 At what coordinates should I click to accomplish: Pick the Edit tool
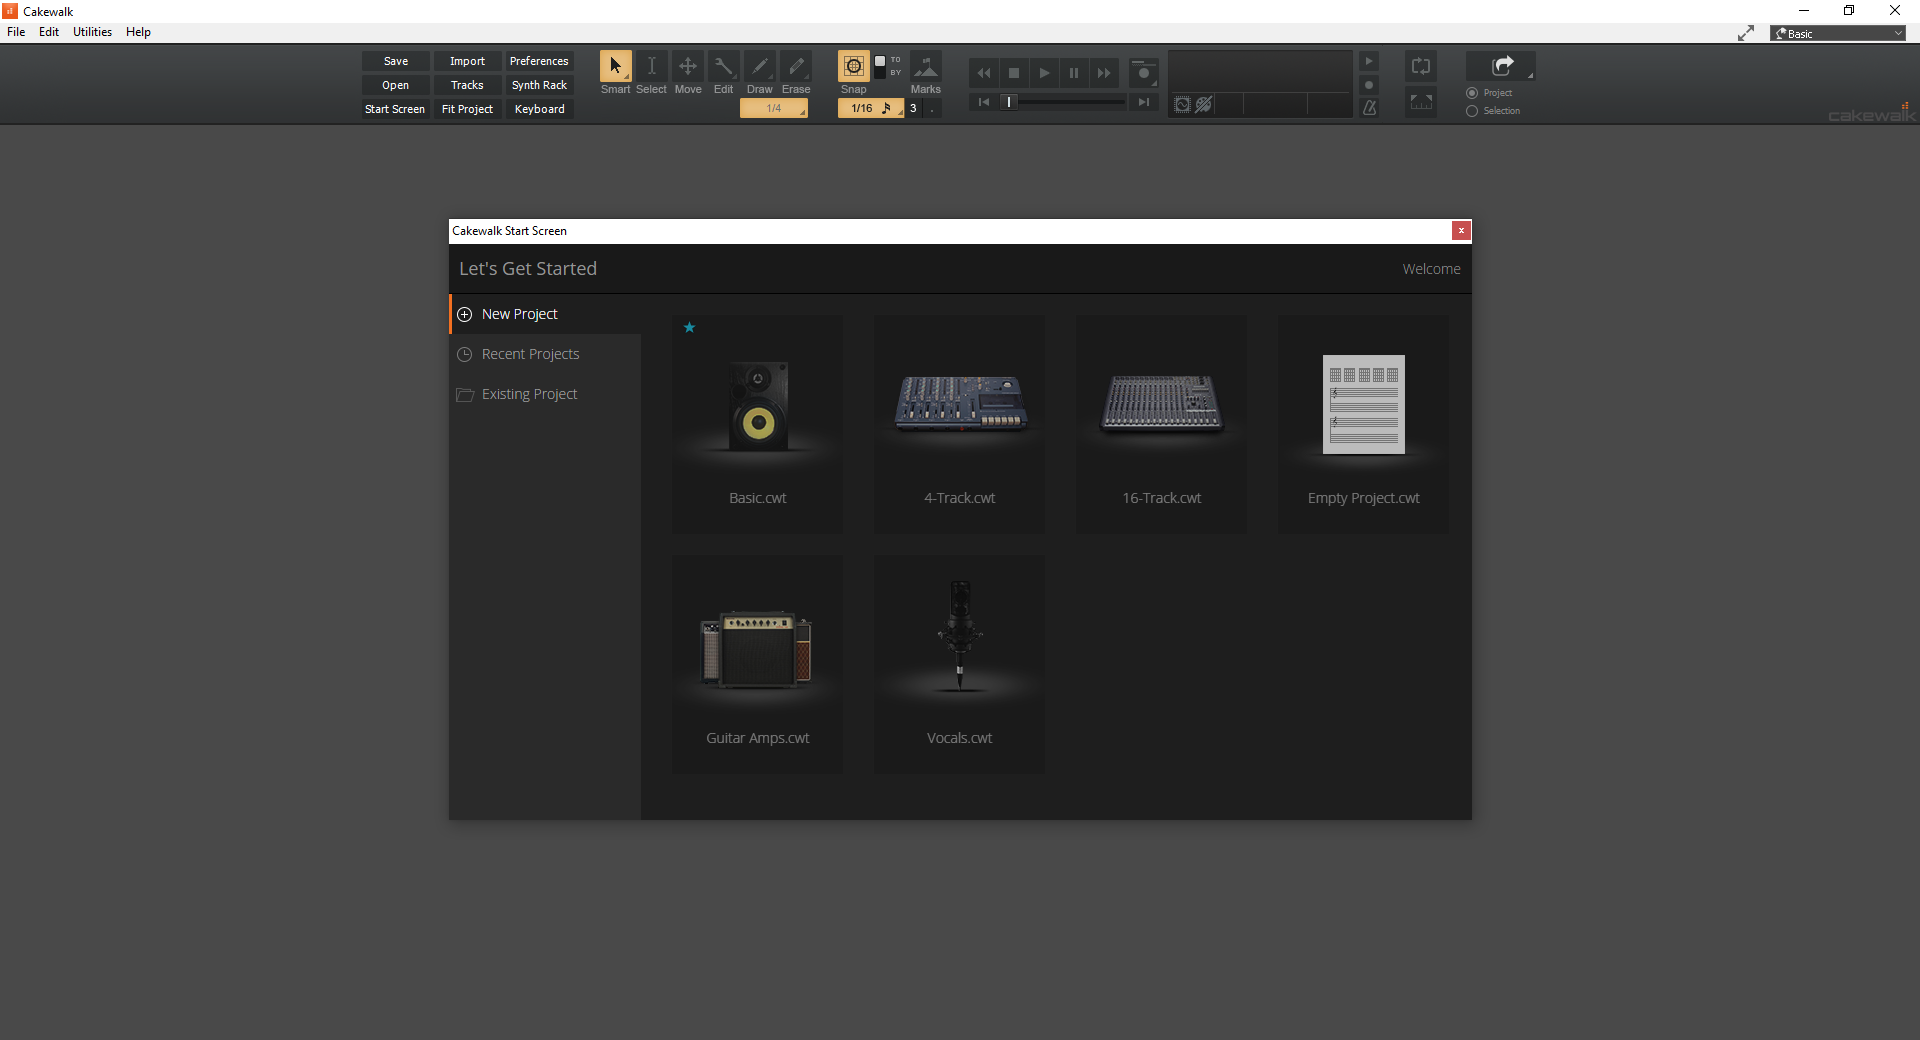tap(723, 67)
